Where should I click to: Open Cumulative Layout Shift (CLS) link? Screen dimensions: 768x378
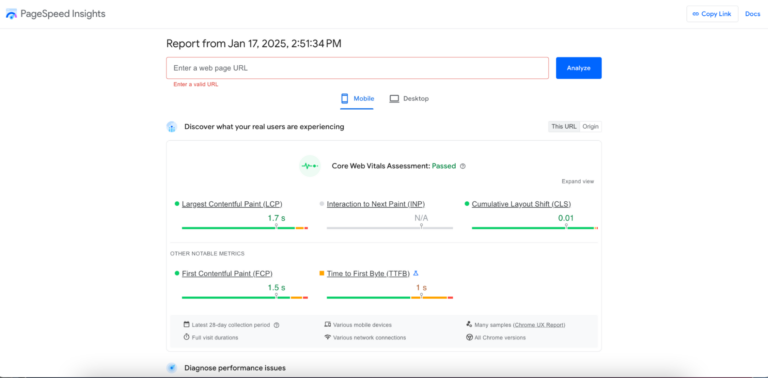(521, 204)
